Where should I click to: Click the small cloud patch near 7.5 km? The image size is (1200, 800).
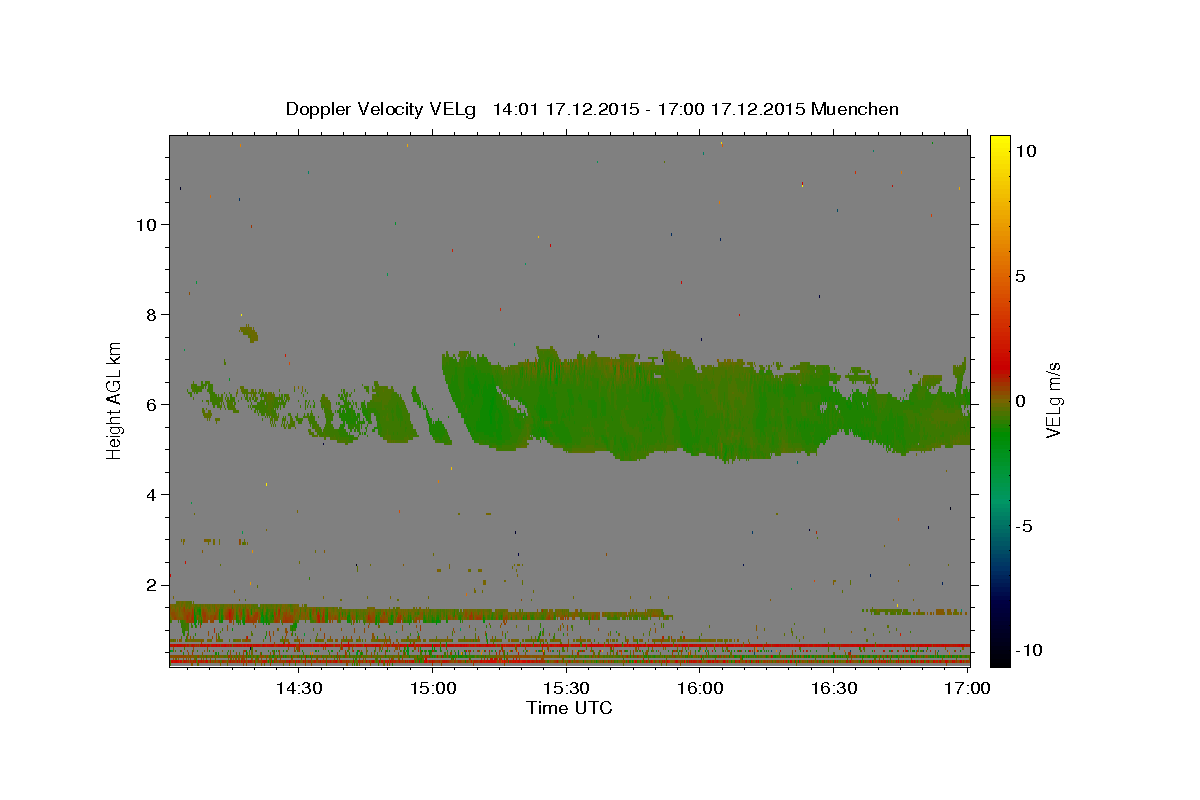click(249, 333)
